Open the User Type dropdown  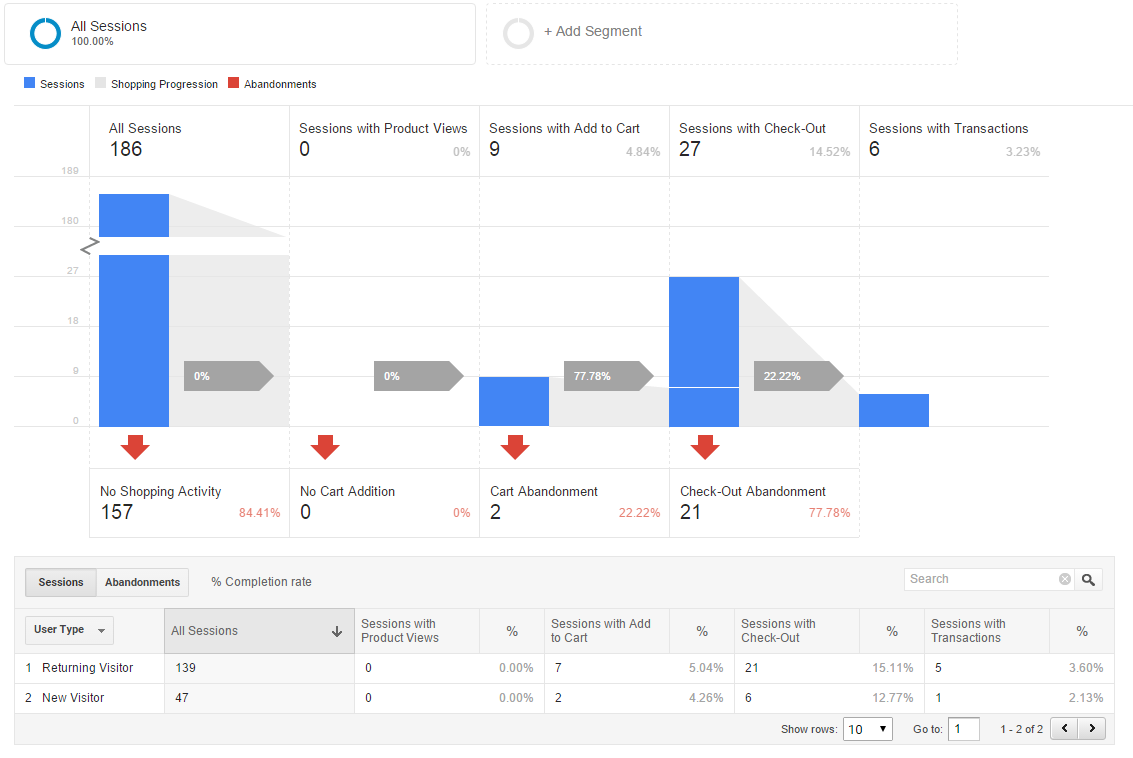(69, 630)
